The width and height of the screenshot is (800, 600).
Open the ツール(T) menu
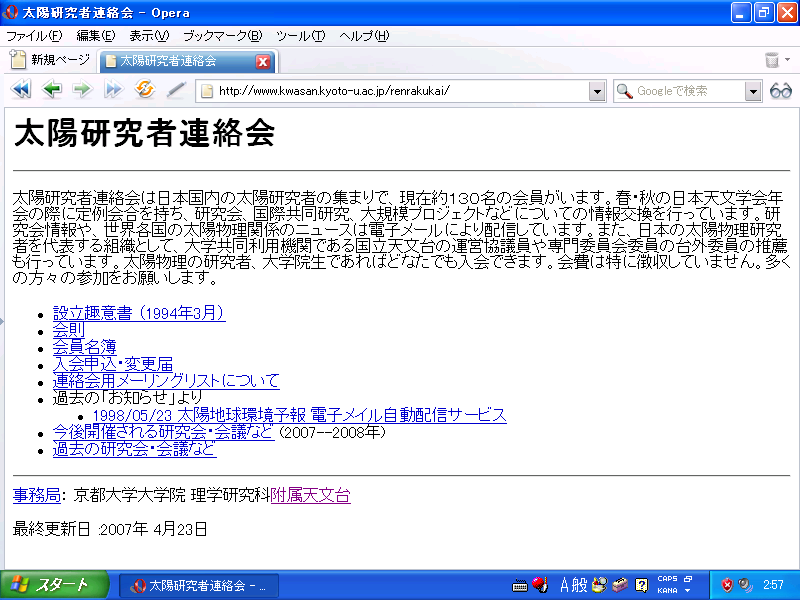301,36
